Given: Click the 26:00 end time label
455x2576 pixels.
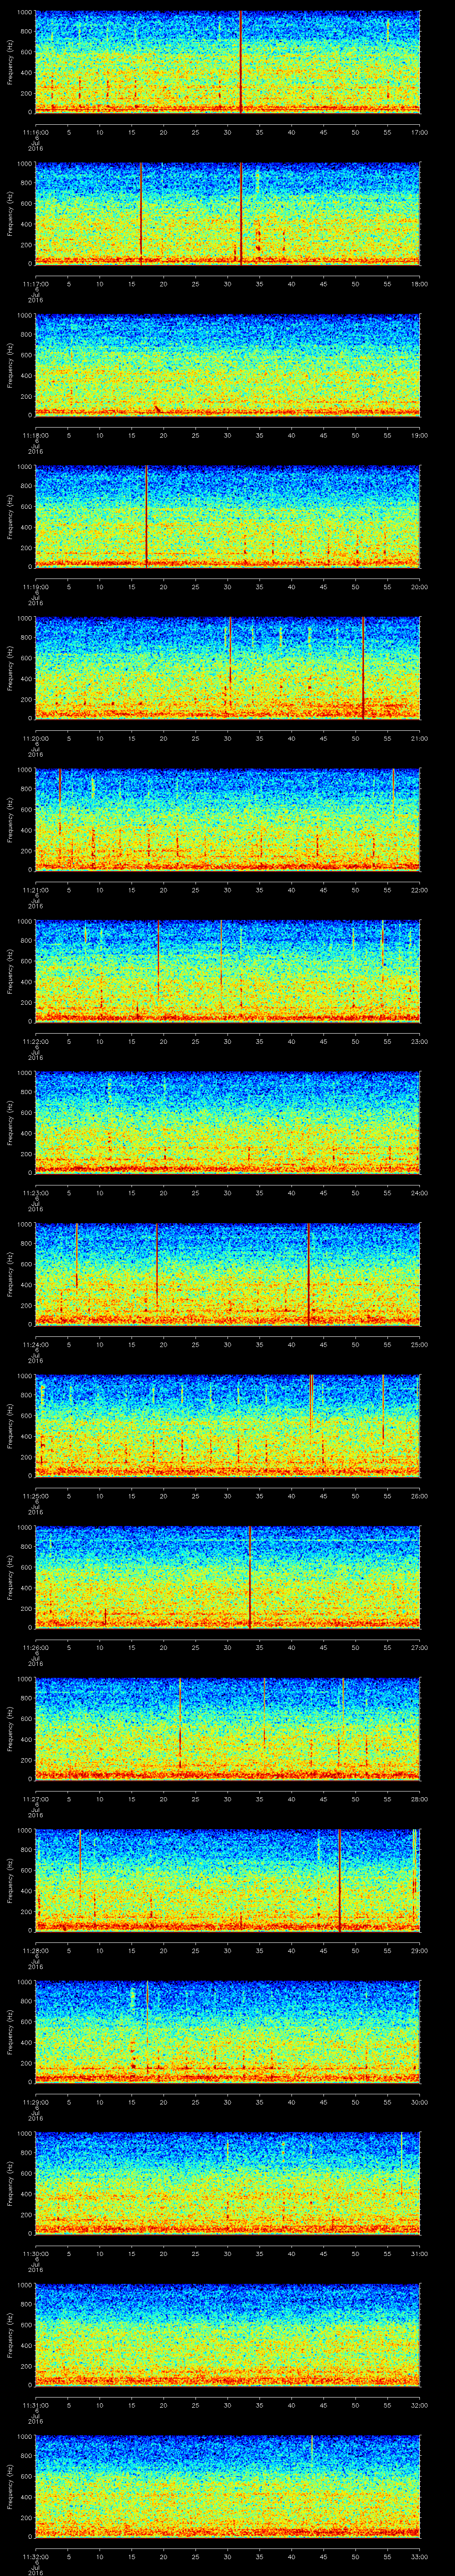Looking at the screenshot, I should click(x=419, y=1496).
